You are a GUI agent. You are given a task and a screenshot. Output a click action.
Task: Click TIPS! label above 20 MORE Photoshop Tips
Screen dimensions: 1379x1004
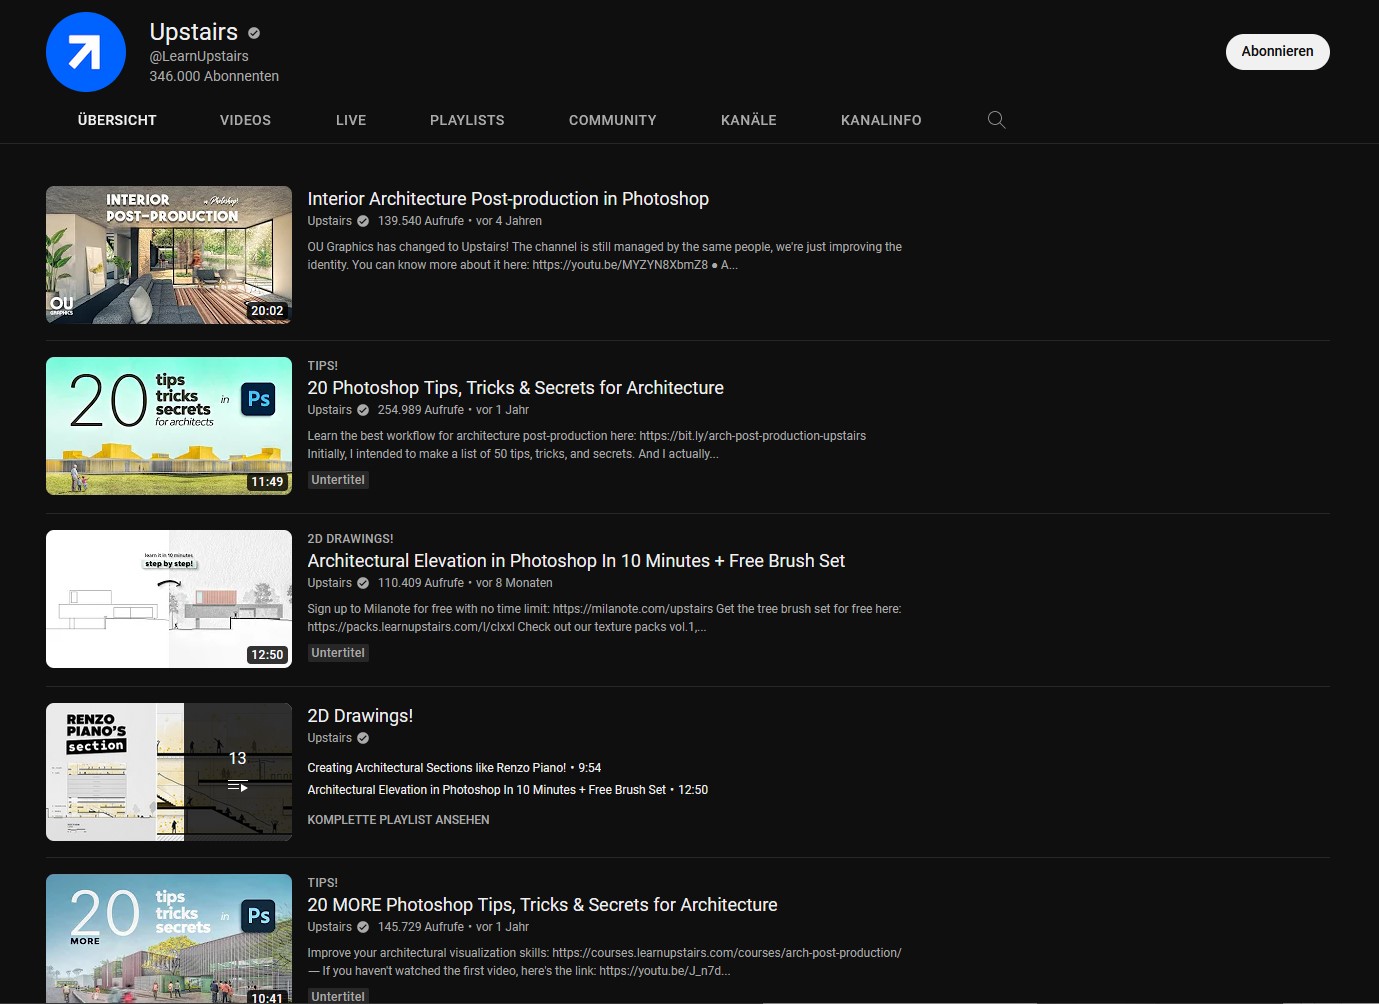(322, 883)
